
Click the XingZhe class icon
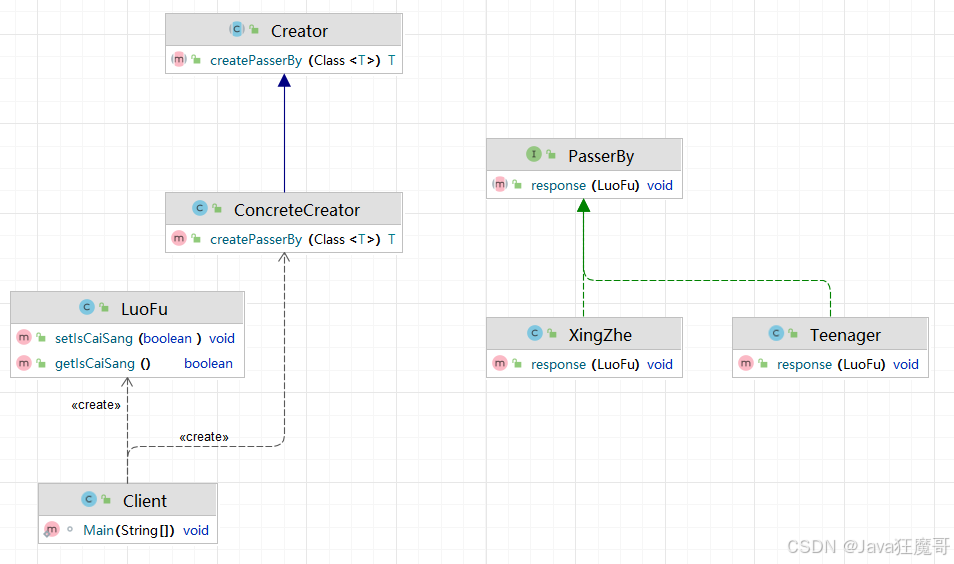(x=535, y=333)
